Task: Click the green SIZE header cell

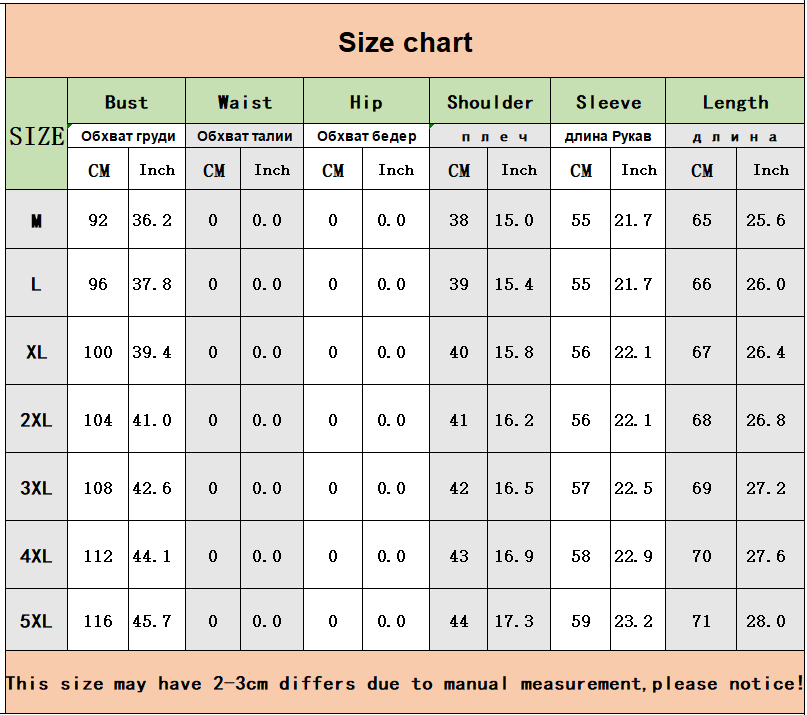Action: [x=37, y=135]
